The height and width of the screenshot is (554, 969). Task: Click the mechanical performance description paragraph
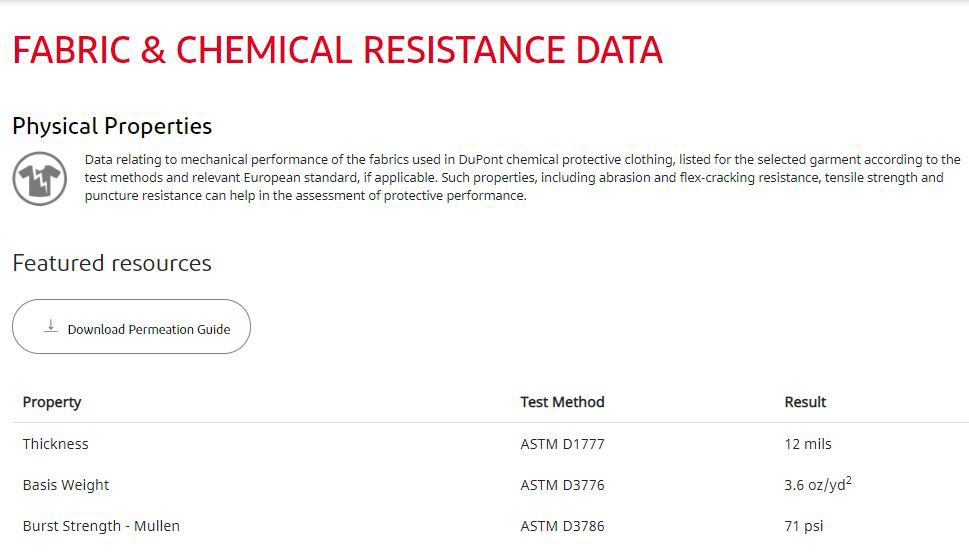(x=520, y=178)
